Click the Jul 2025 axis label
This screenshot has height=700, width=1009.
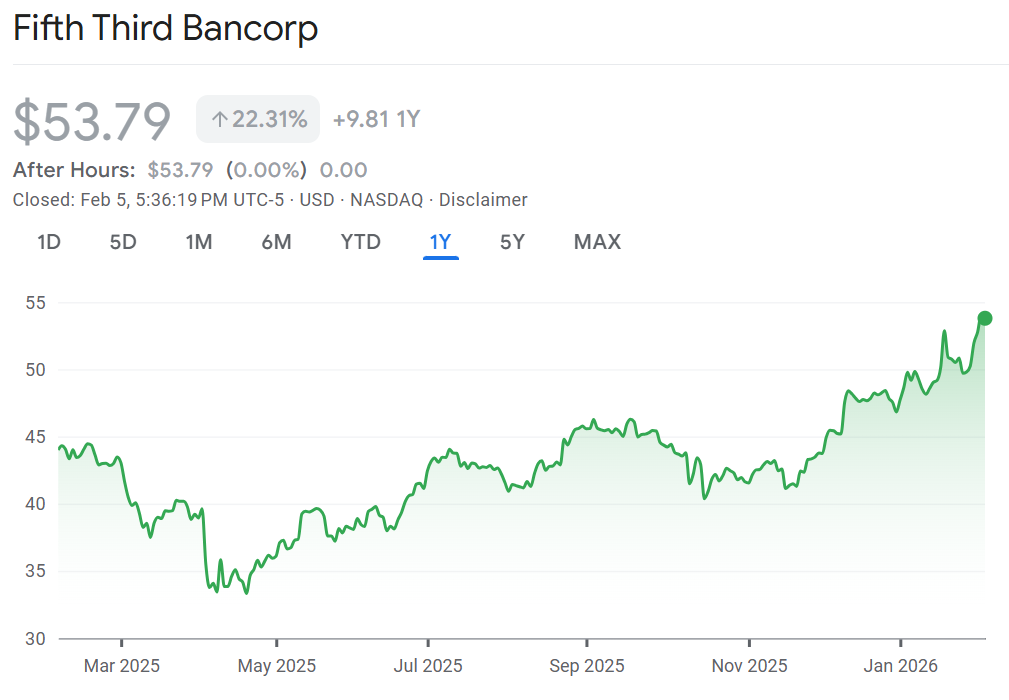tap(428, 665)
